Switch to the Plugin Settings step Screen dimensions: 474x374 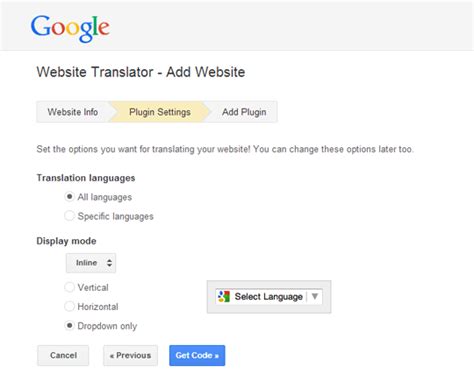[x=160, y=112]
